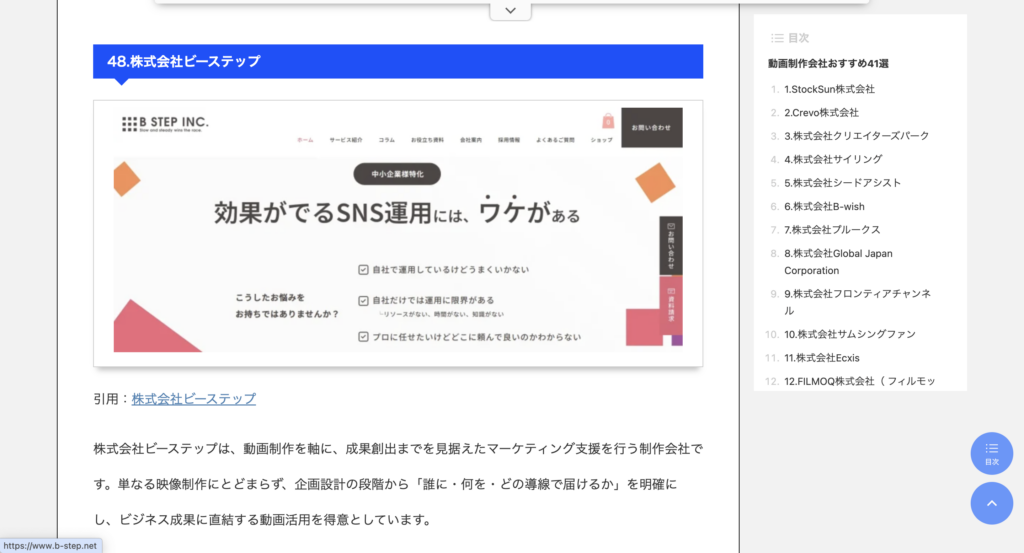Image resolution: width=1024 pixels, height=553 pixels.
Task: Toggle checkbox プロに任せたいけどどこに頼んで良いのかわからない
Action: pos(363,337)
